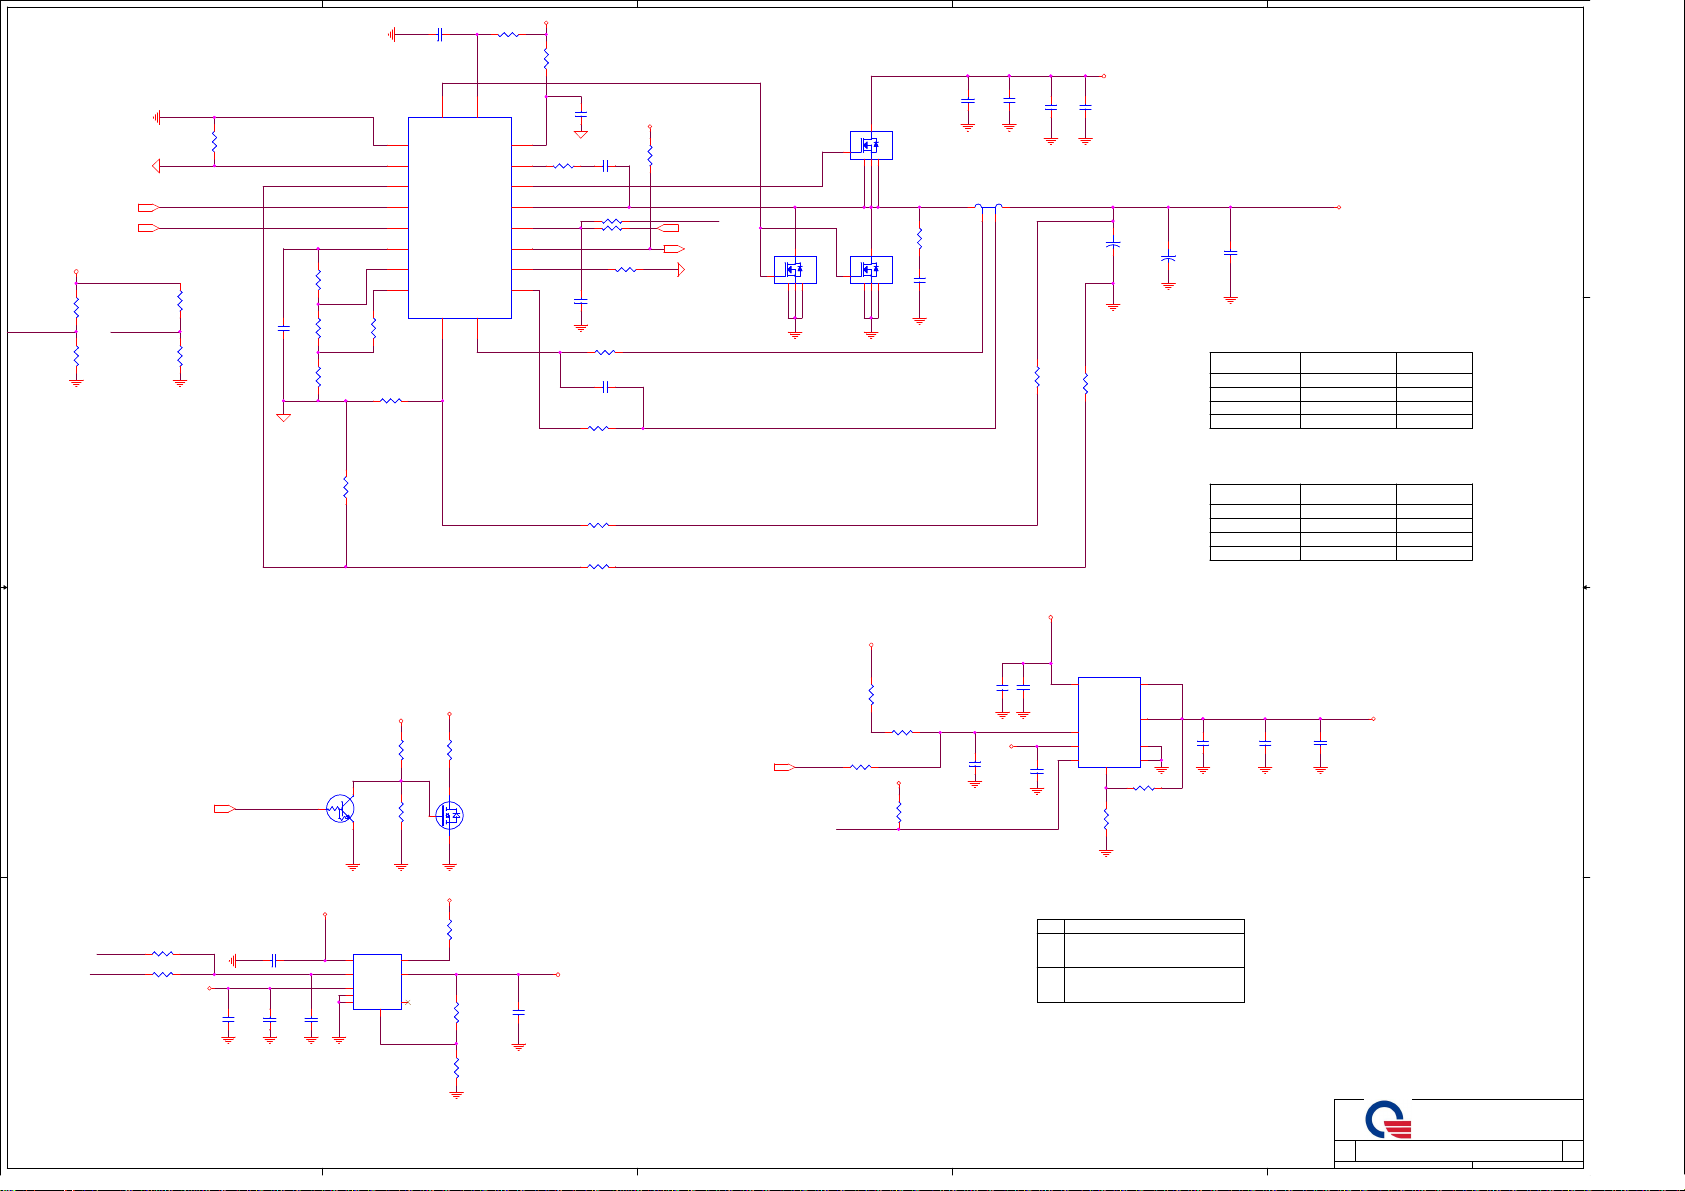Click the input port left of the regulator circuit

coord(785,767)
